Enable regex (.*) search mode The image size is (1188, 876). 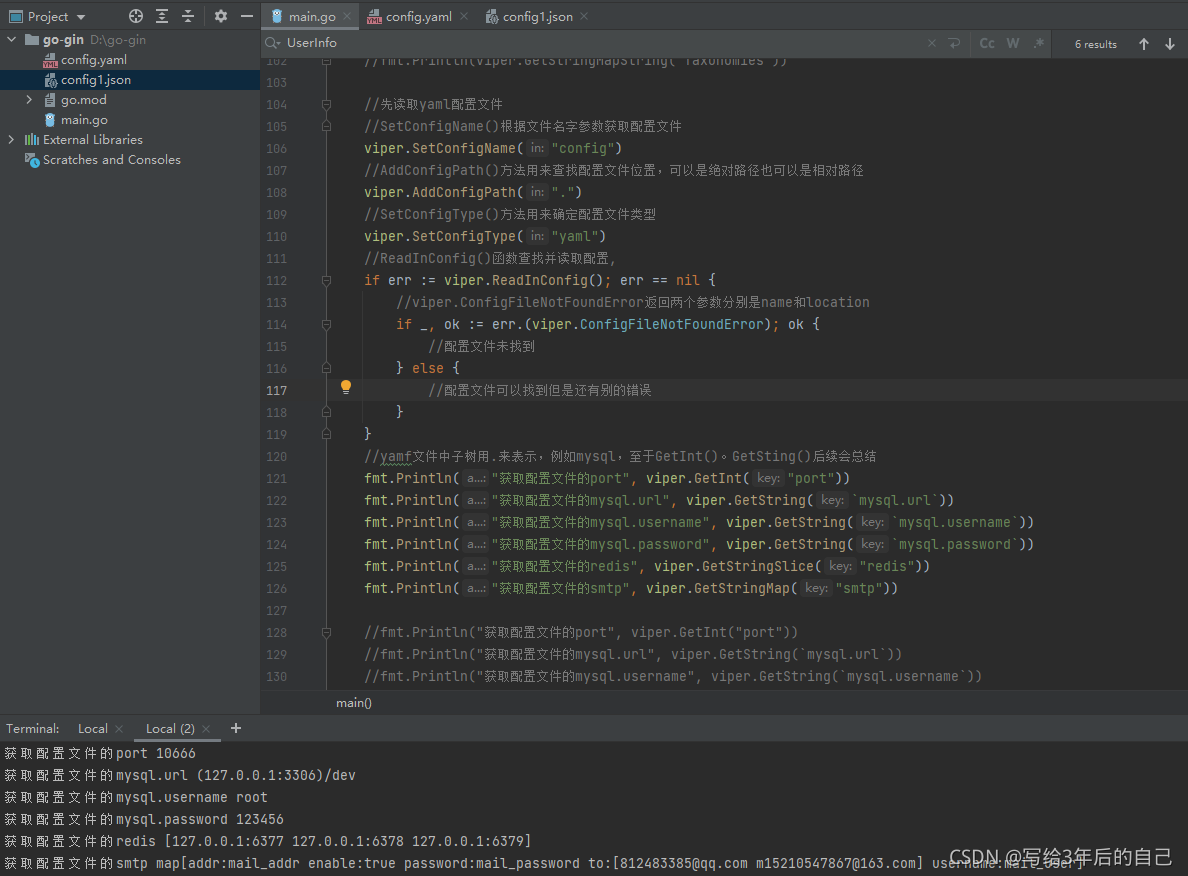coord(1038,43)
